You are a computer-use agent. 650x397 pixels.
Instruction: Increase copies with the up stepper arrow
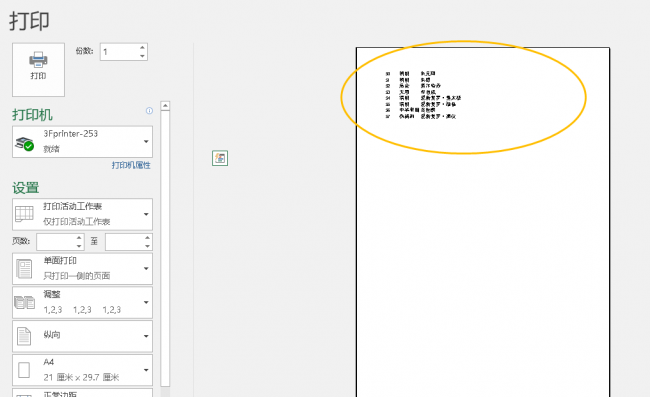click(x=143, y=48)
